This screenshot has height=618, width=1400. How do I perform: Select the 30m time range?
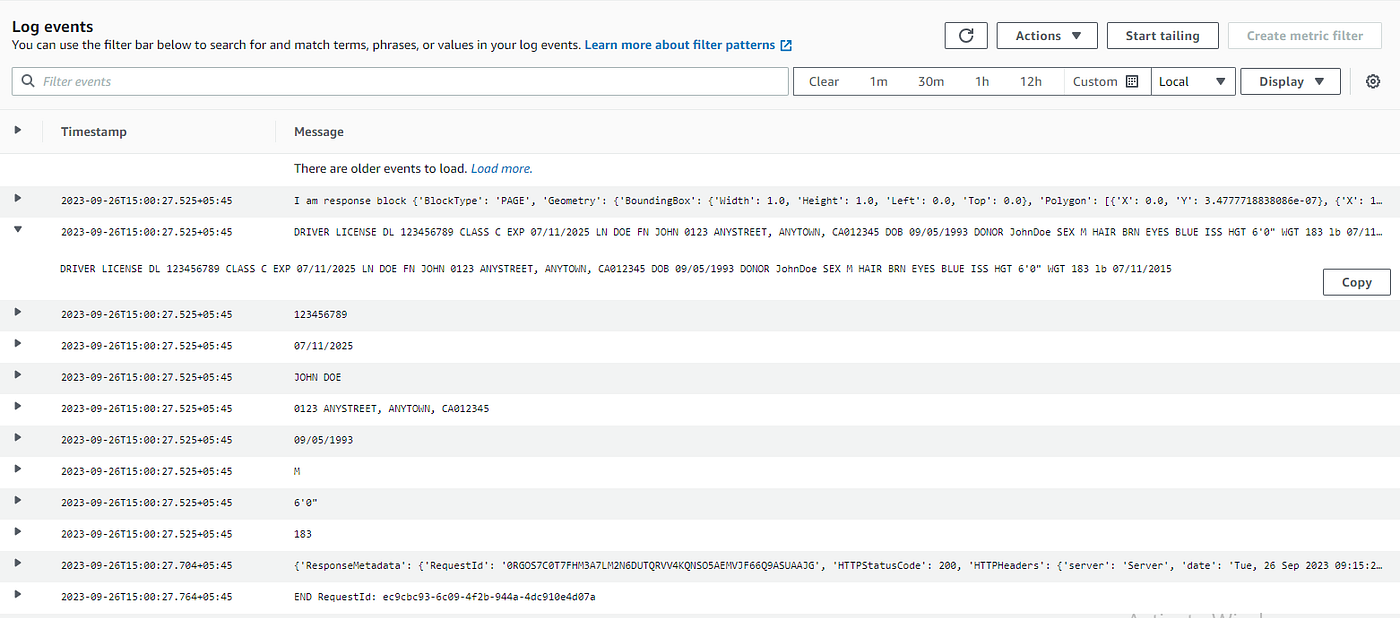coord(931,82)
